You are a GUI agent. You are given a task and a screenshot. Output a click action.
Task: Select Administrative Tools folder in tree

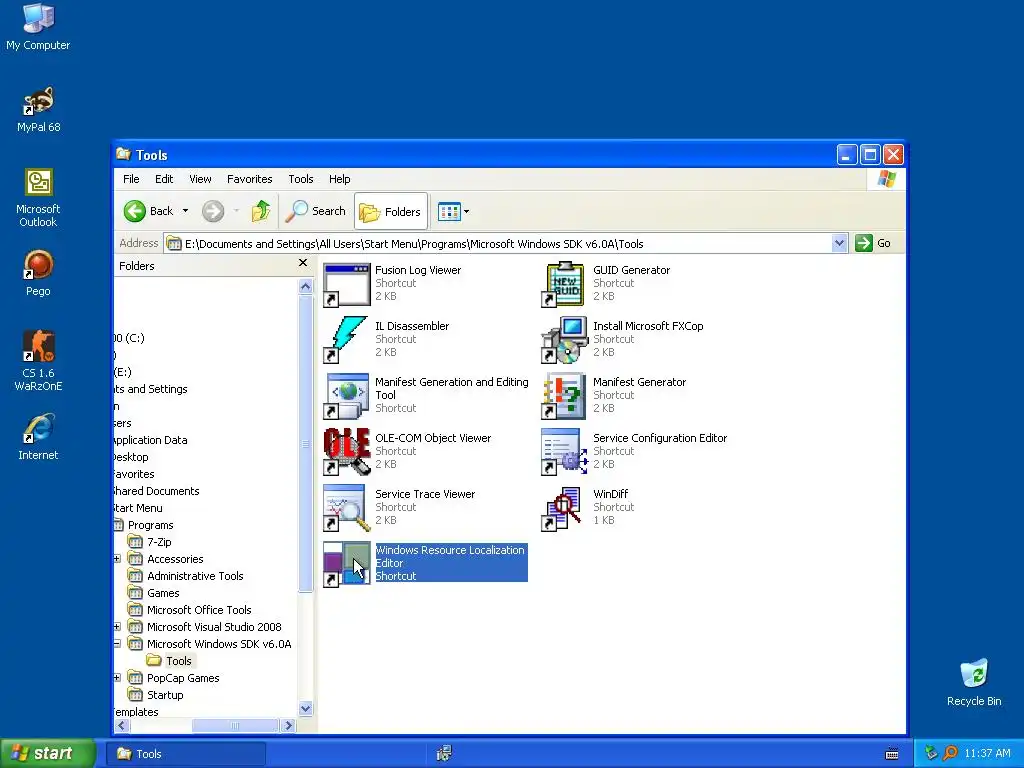pyautogui.click(x=186, y=576)
